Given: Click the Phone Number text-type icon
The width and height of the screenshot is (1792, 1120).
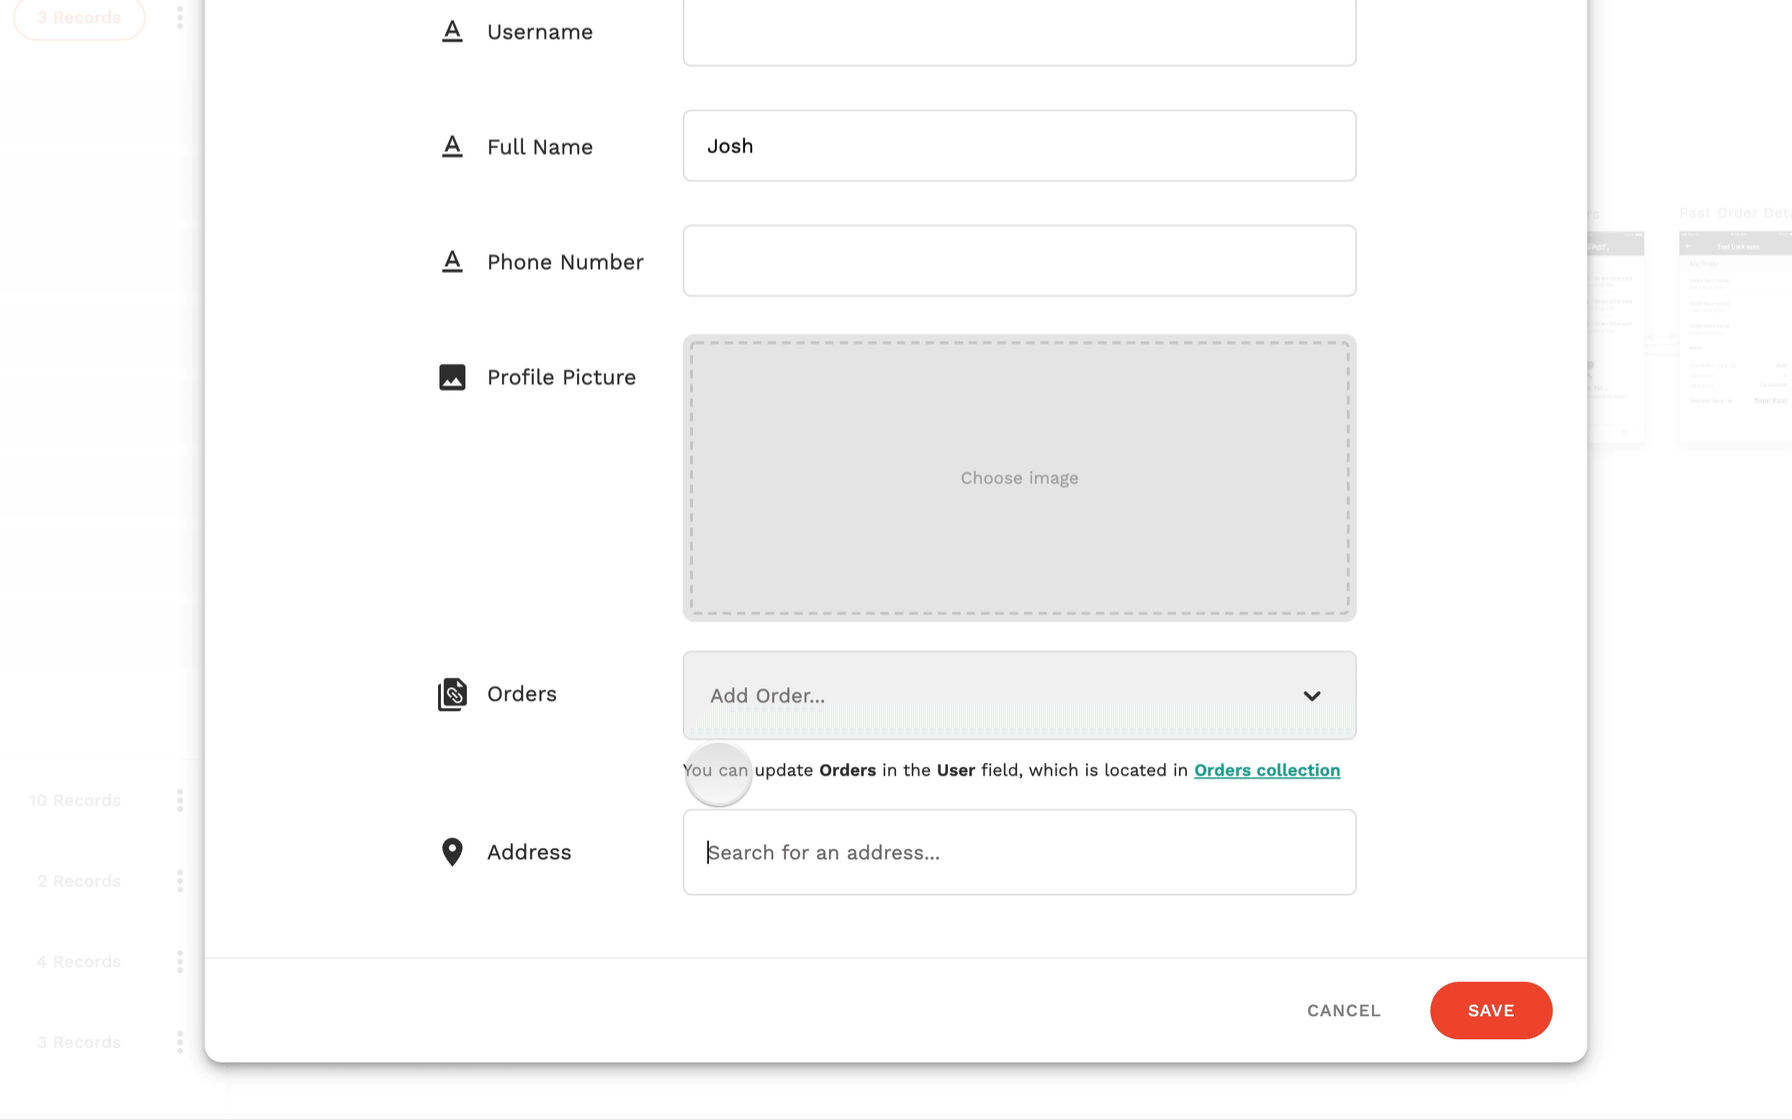Looking at the screenshot, I should [452, 262].
